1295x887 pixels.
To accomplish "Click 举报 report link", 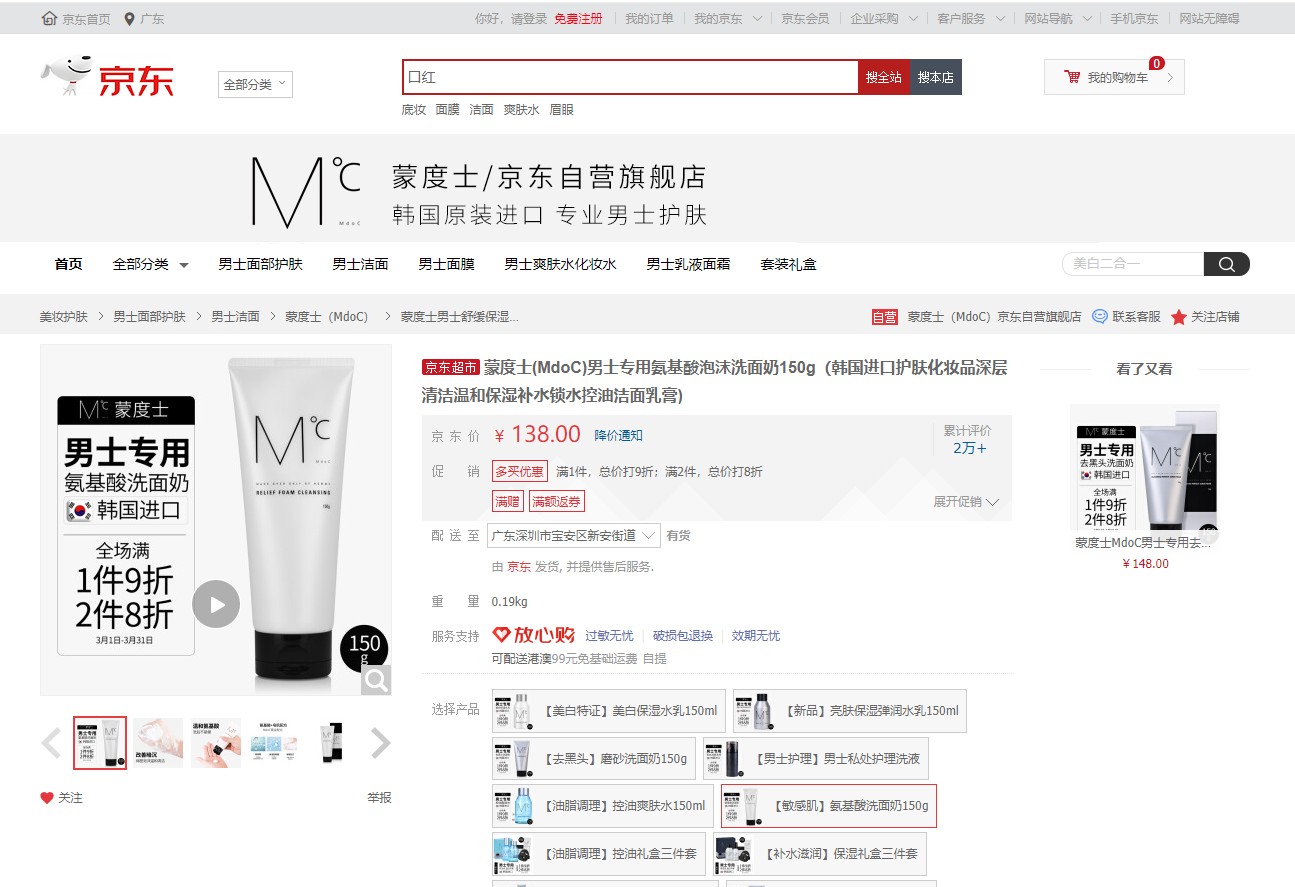I will click(x=379, y=798).
